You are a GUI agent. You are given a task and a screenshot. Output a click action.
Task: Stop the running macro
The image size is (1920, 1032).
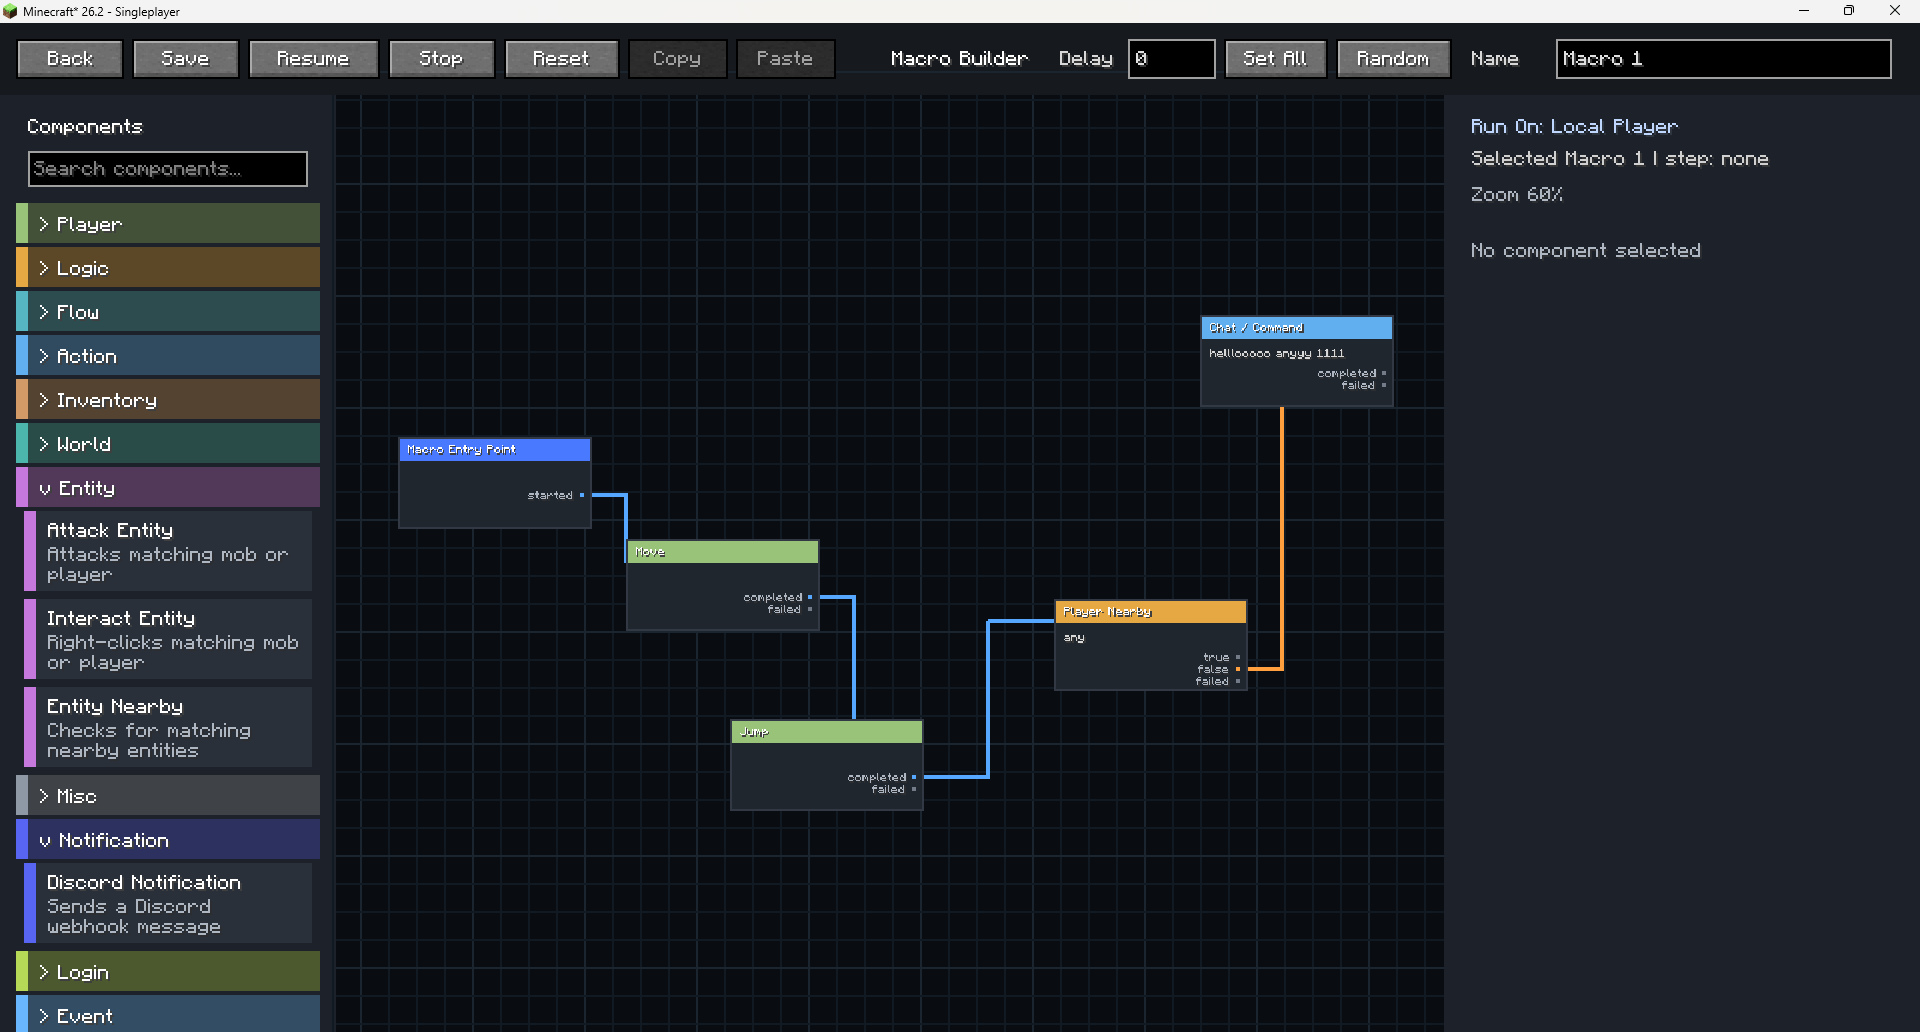(441, 59)
